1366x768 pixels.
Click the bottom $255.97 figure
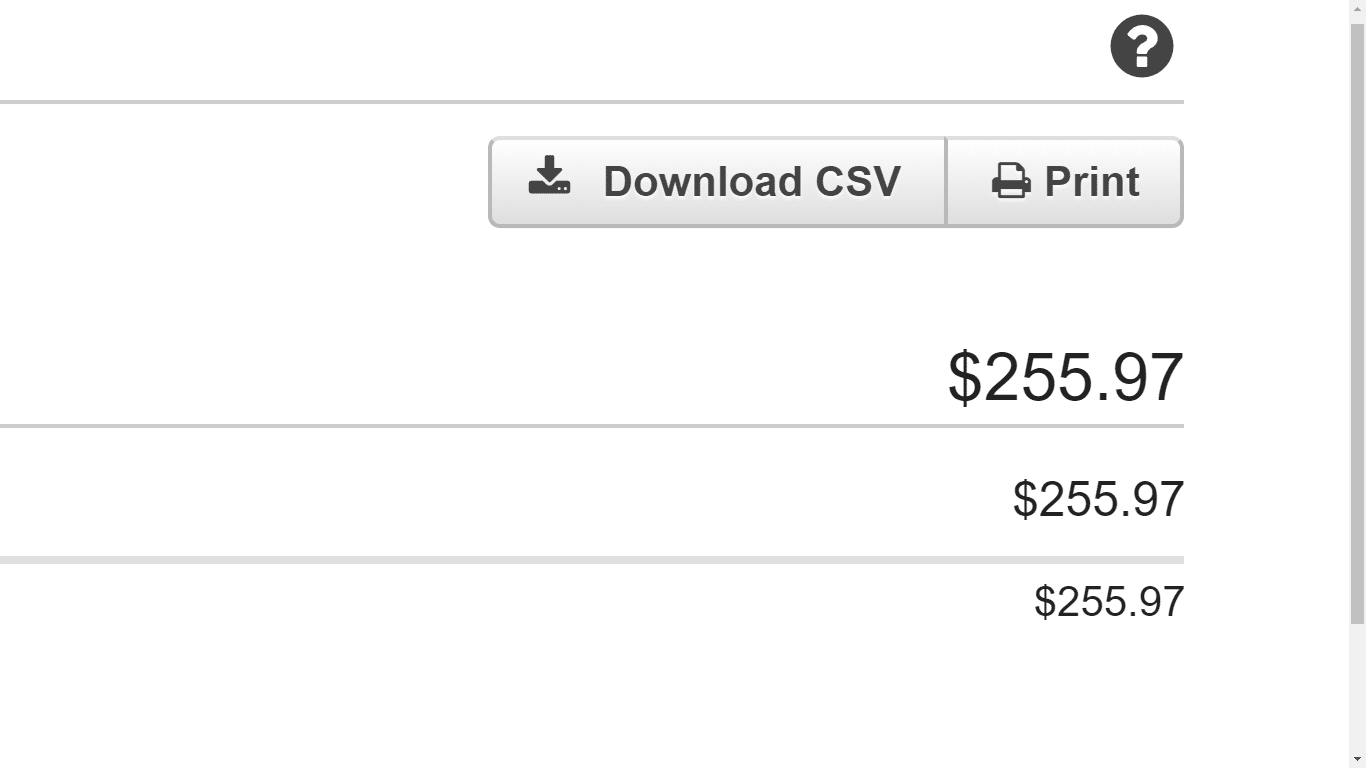1108,600
